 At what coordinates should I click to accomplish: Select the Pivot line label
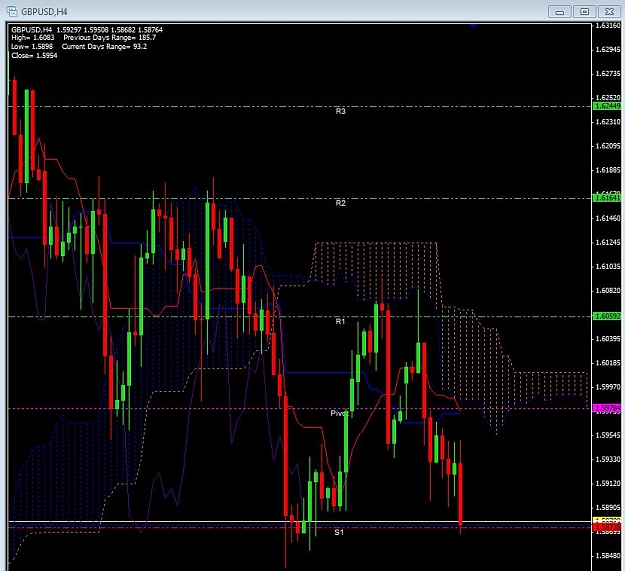(x=339, y=413)
